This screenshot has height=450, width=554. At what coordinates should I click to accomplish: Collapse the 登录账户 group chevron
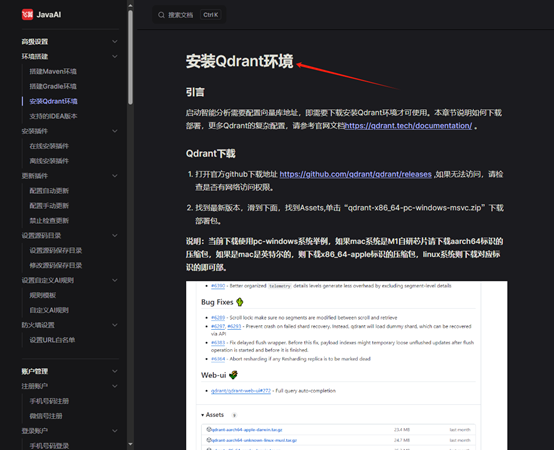point(115,431)
